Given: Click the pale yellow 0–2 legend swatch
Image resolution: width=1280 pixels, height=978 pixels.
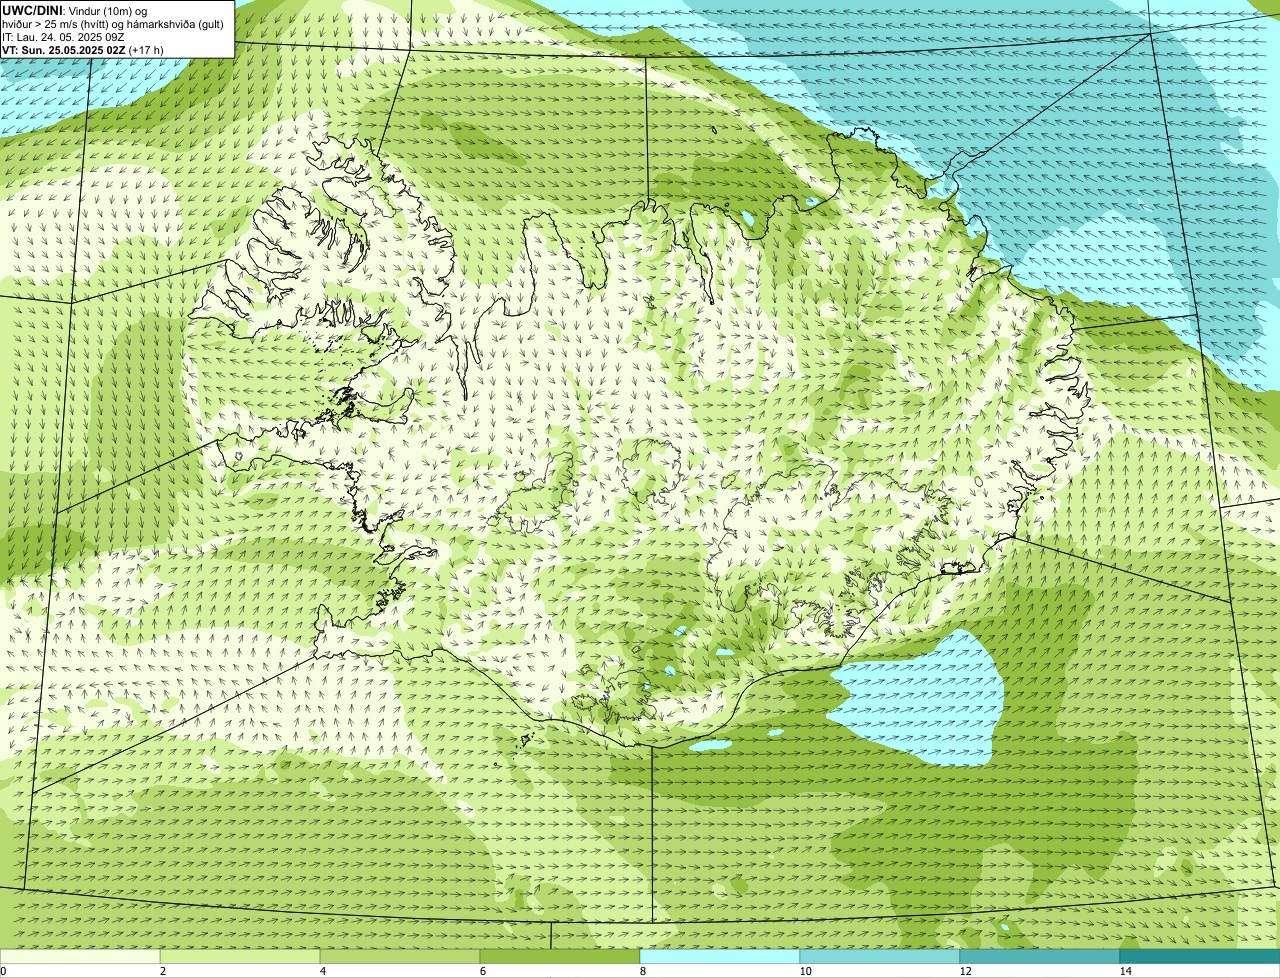Looking at the screenshot, I should tap(80, 957).
